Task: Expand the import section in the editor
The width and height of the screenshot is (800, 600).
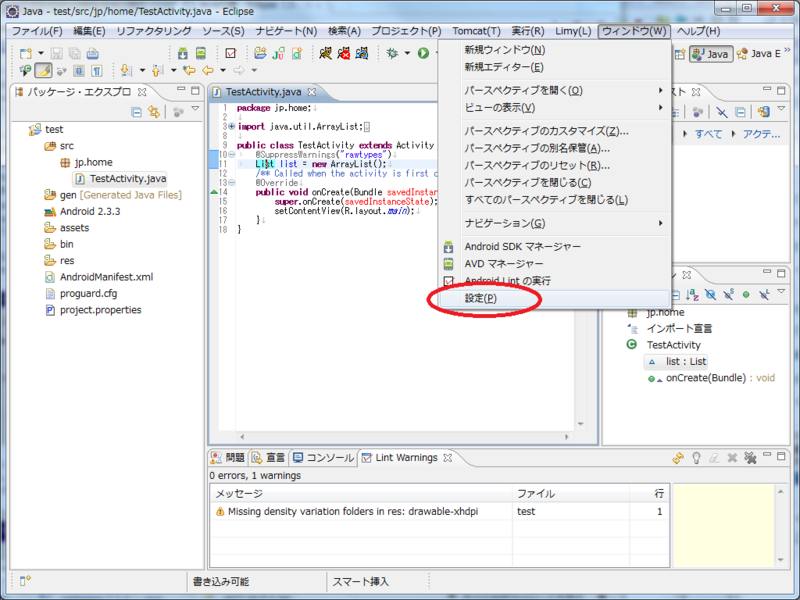Action: click(232, 126)
